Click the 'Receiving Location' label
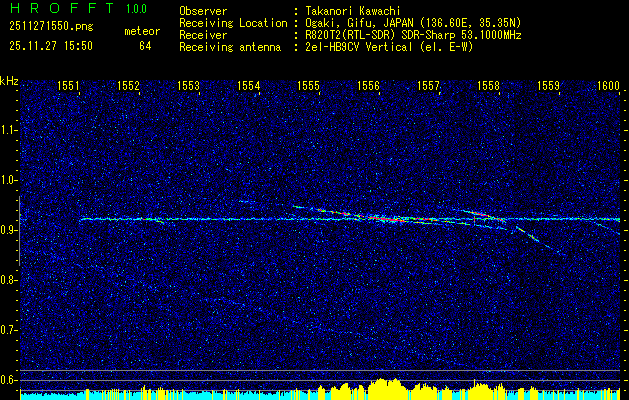This screenshot has width=629, height=400. (233, 23)
